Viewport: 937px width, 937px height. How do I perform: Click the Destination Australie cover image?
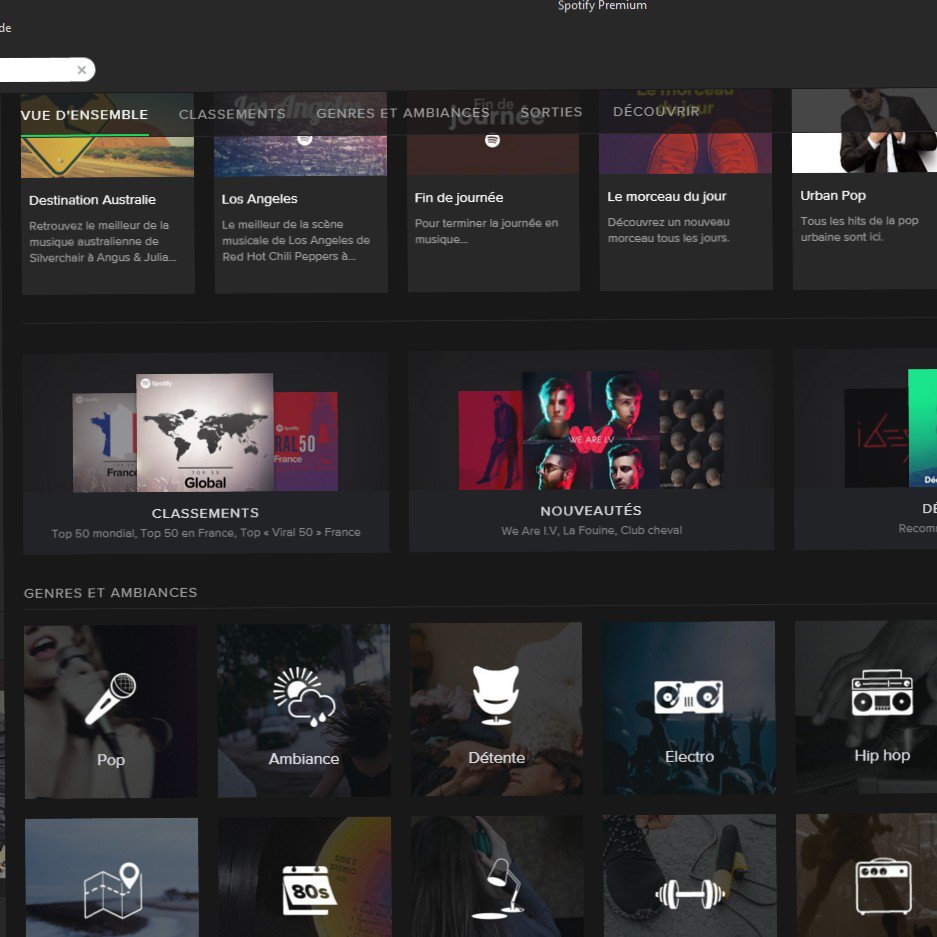point(108,136)
